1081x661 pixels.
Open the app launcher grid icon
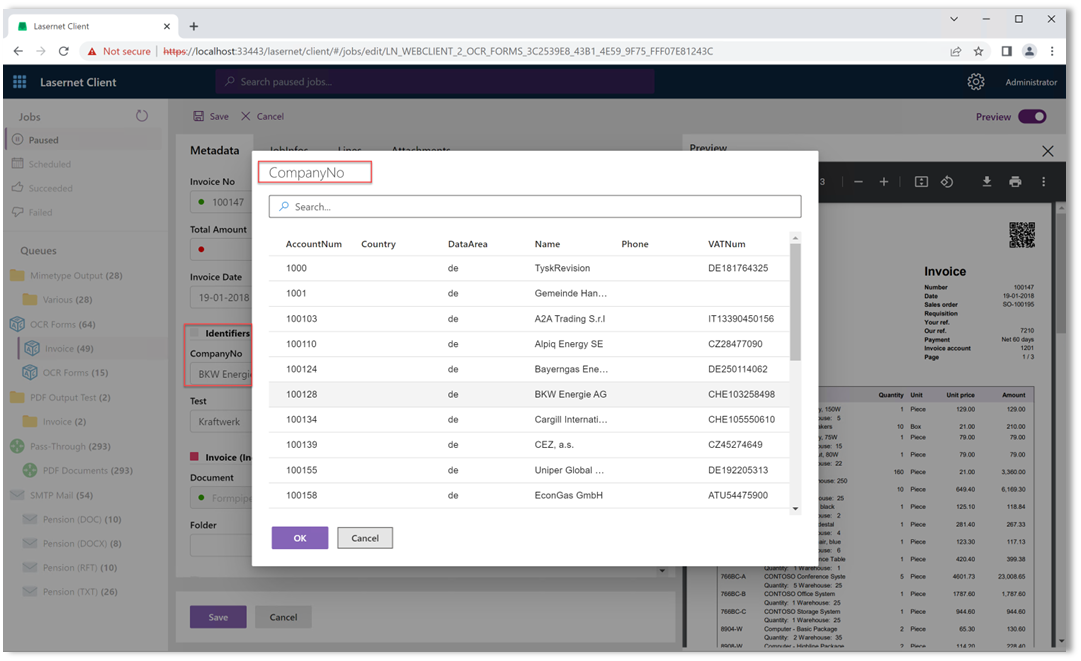[x=19, y=82]
